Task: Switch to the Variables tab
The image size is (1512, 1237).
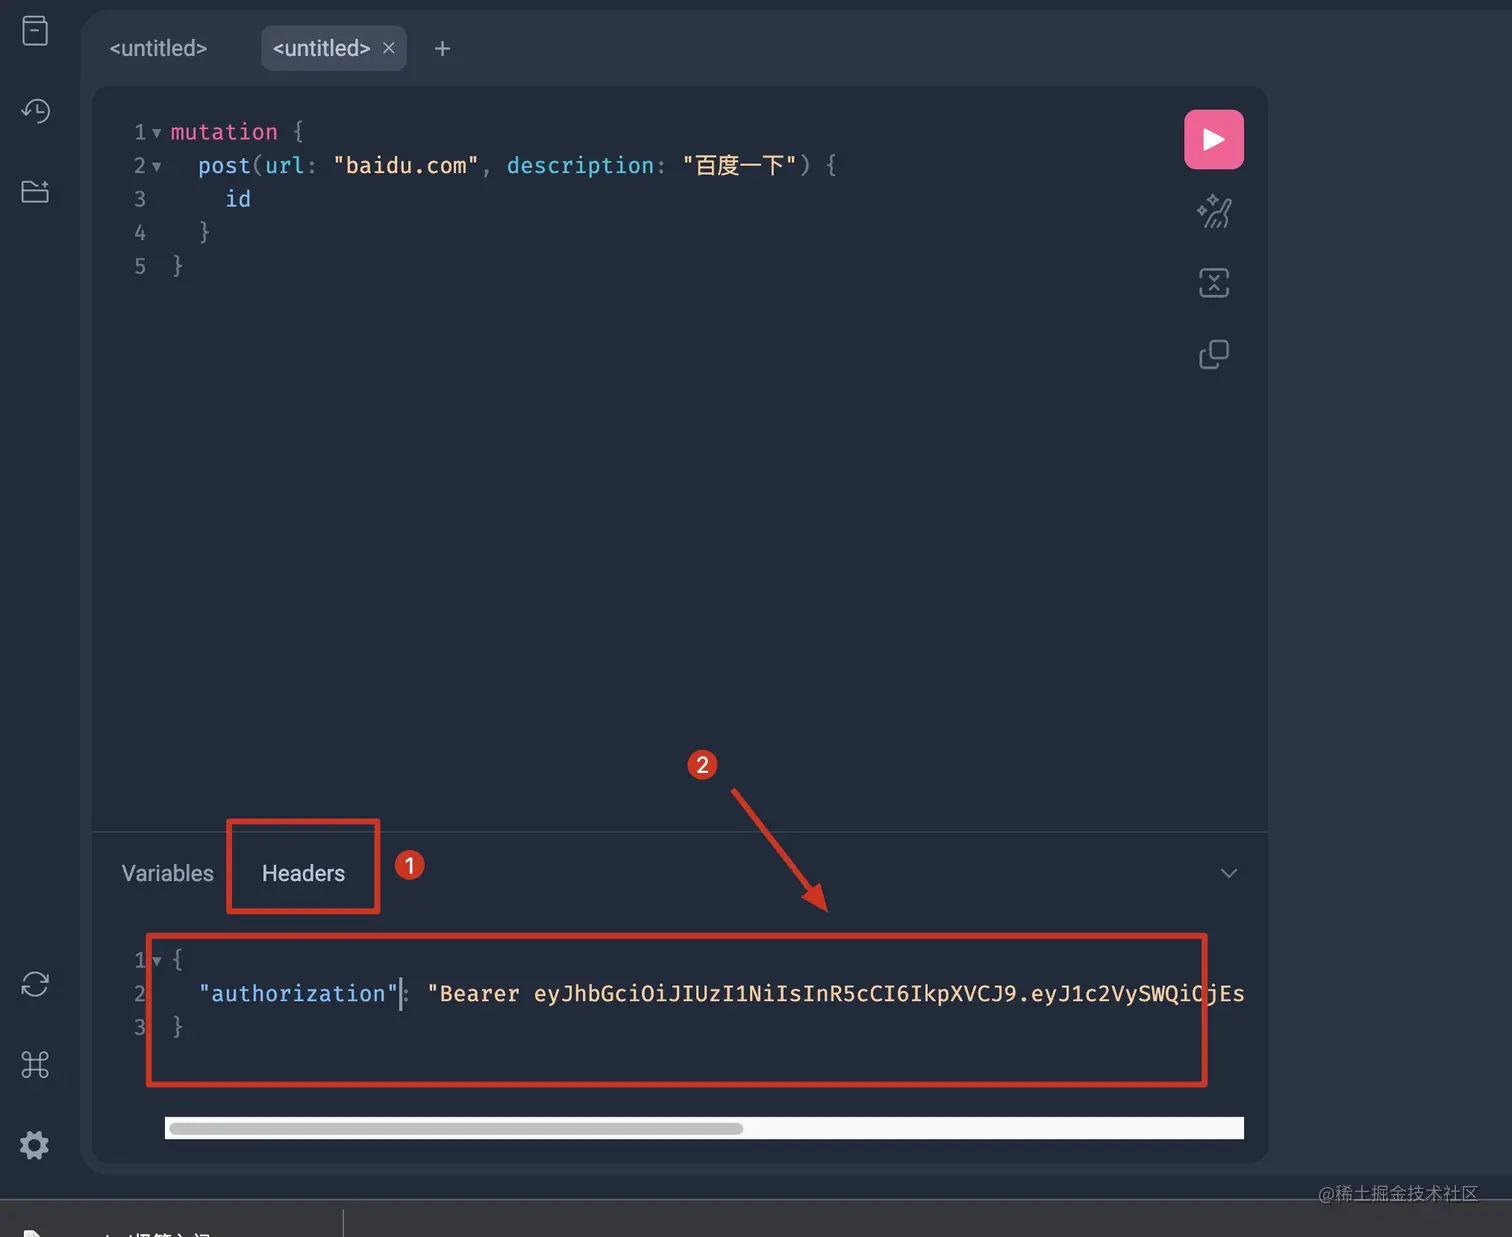Action: pyautogui.click(x=167, y=873)
